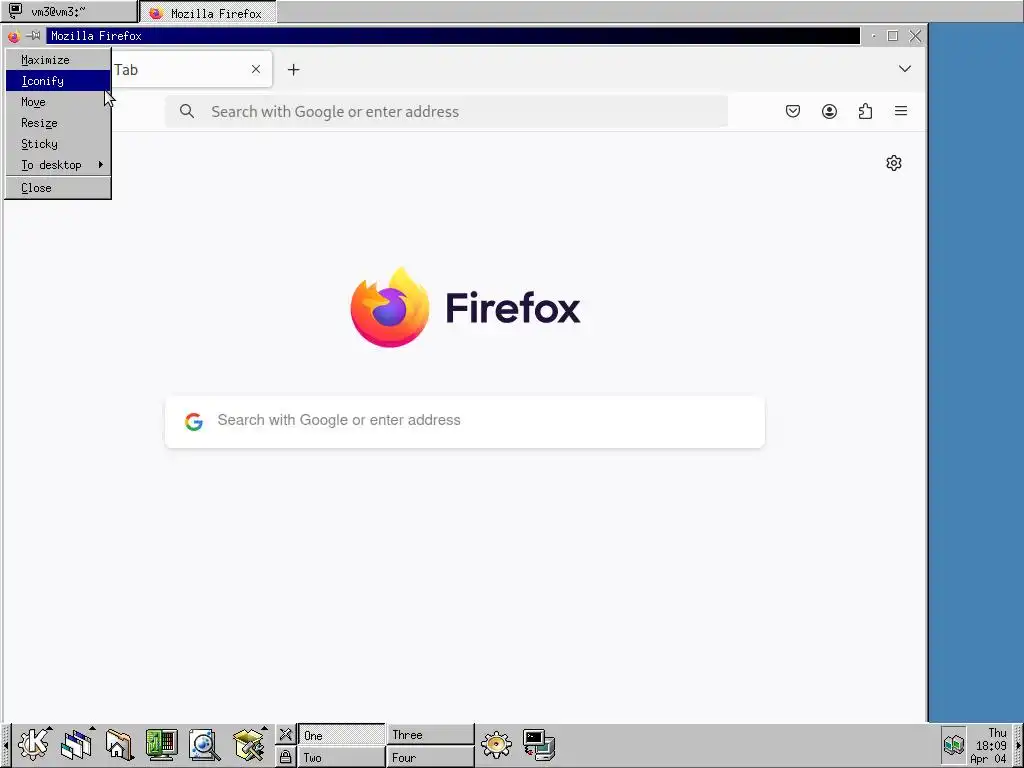1024x768 pixels.
Task: Hide panel with left edge arrow
Action: [6, 745]
